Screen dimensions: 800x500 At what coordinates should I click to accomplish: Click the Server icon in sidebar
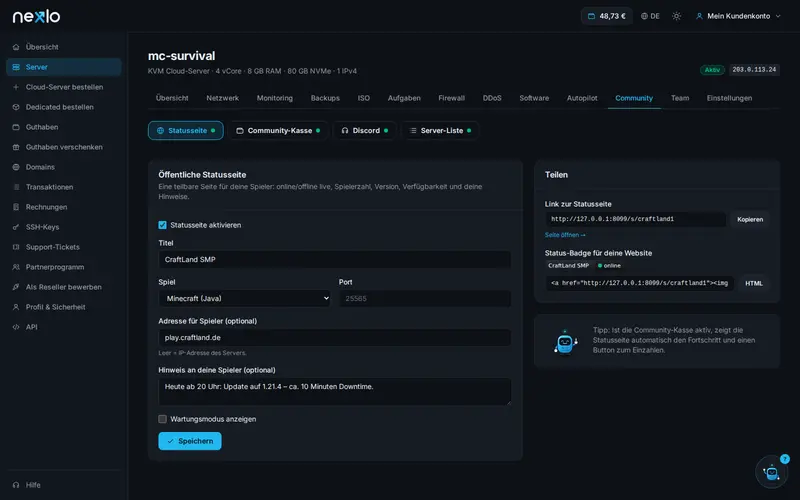[16, 67]
